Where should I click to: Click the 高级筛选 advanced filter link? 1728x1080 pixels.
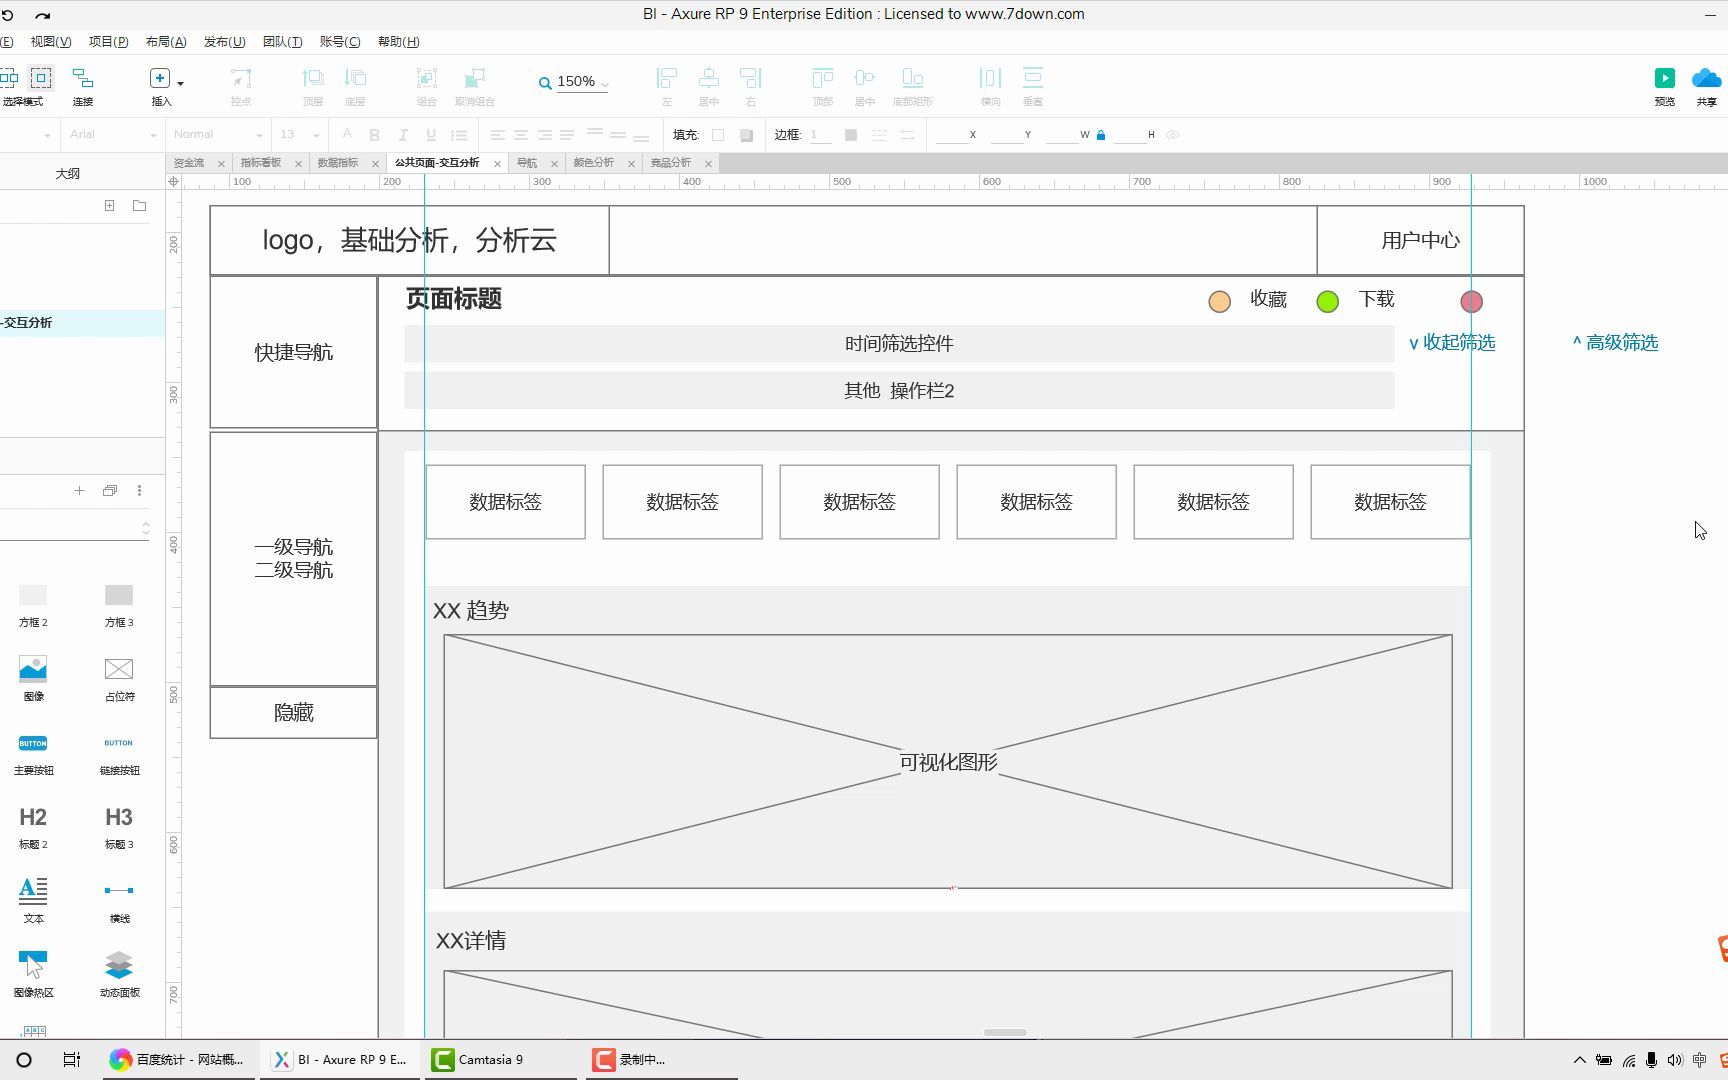tap(1615, 343)
